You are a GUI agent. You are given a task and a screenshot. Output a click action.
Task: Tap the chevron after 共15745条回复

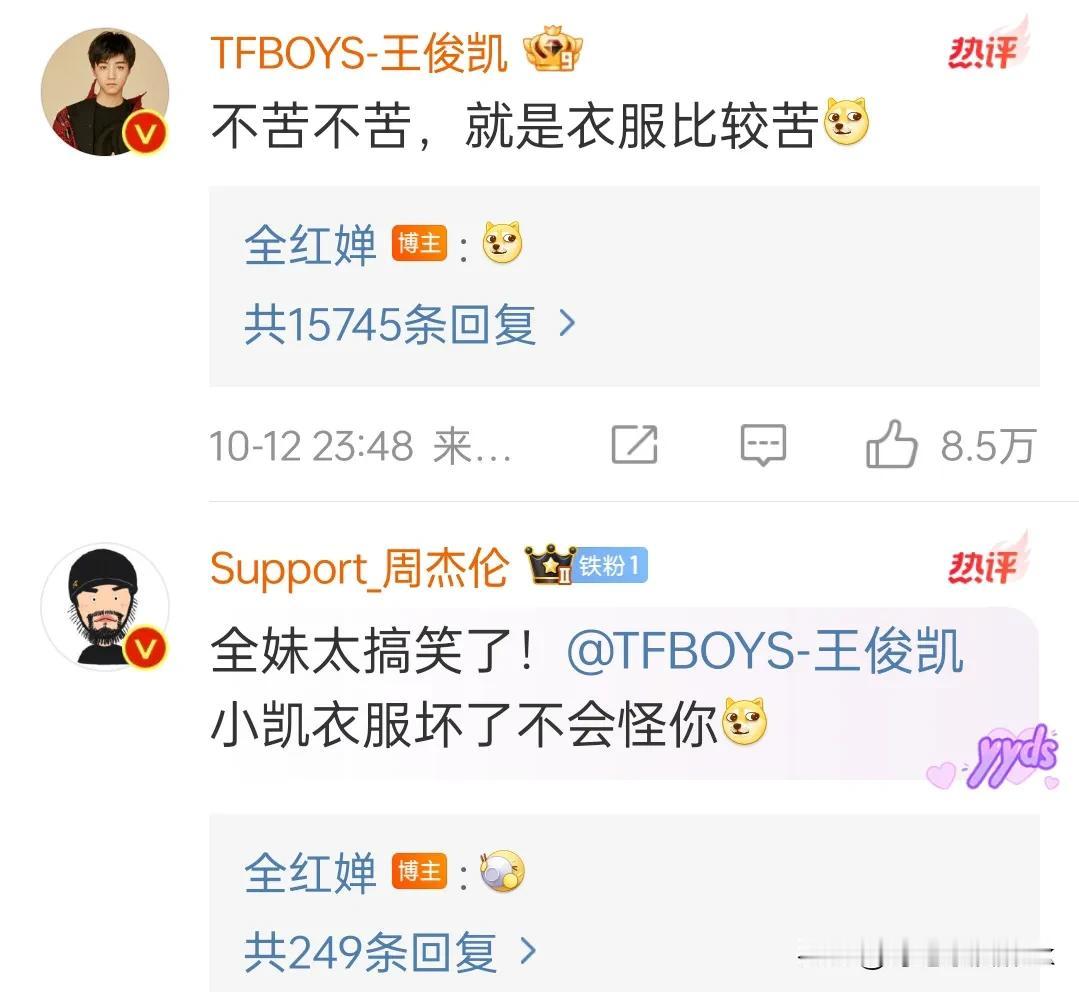[567, 323]
